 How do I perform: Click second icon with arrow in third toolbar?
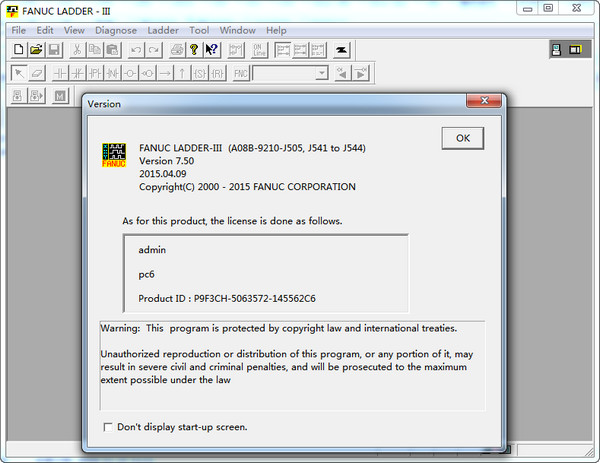tap(36, 96)
